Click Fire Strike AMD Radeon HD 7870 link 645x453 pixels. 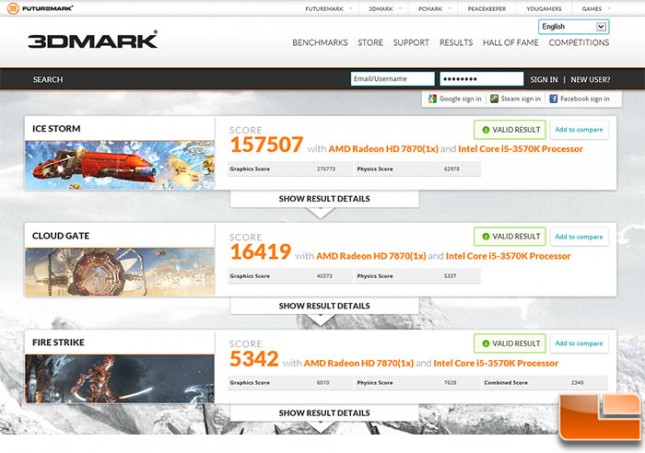click(359, 363)
